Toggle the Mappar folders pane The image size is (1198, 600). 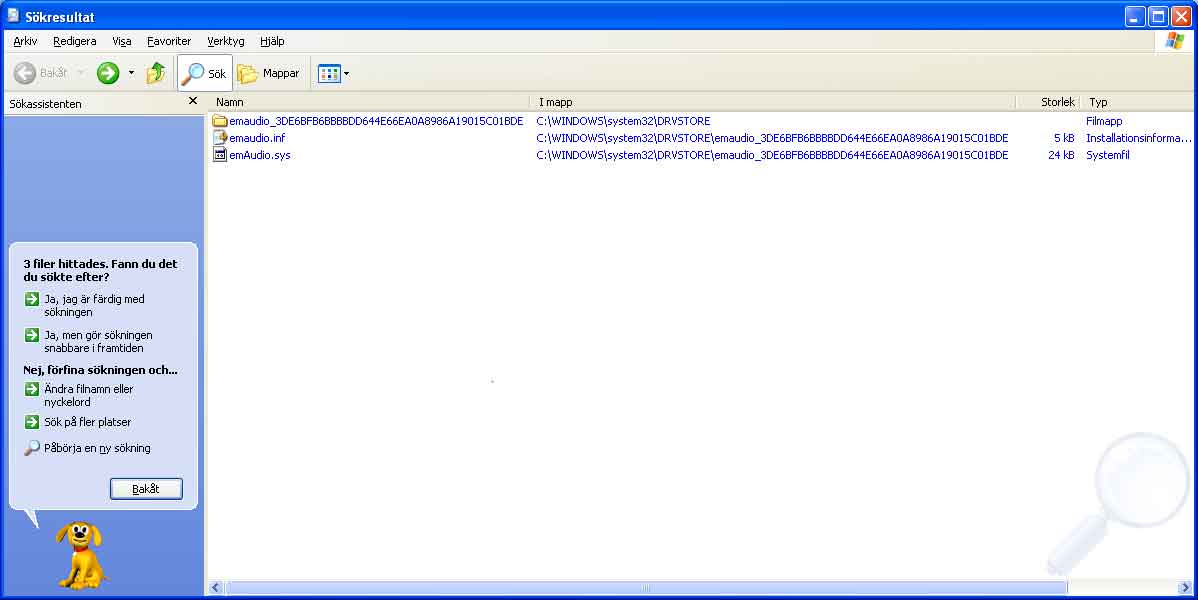click(268, 73)
